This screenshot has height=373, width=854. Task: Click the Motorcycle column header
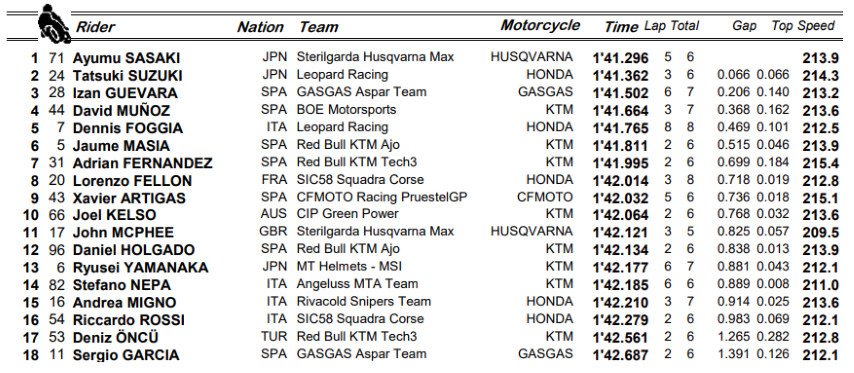tap(540, 26)
